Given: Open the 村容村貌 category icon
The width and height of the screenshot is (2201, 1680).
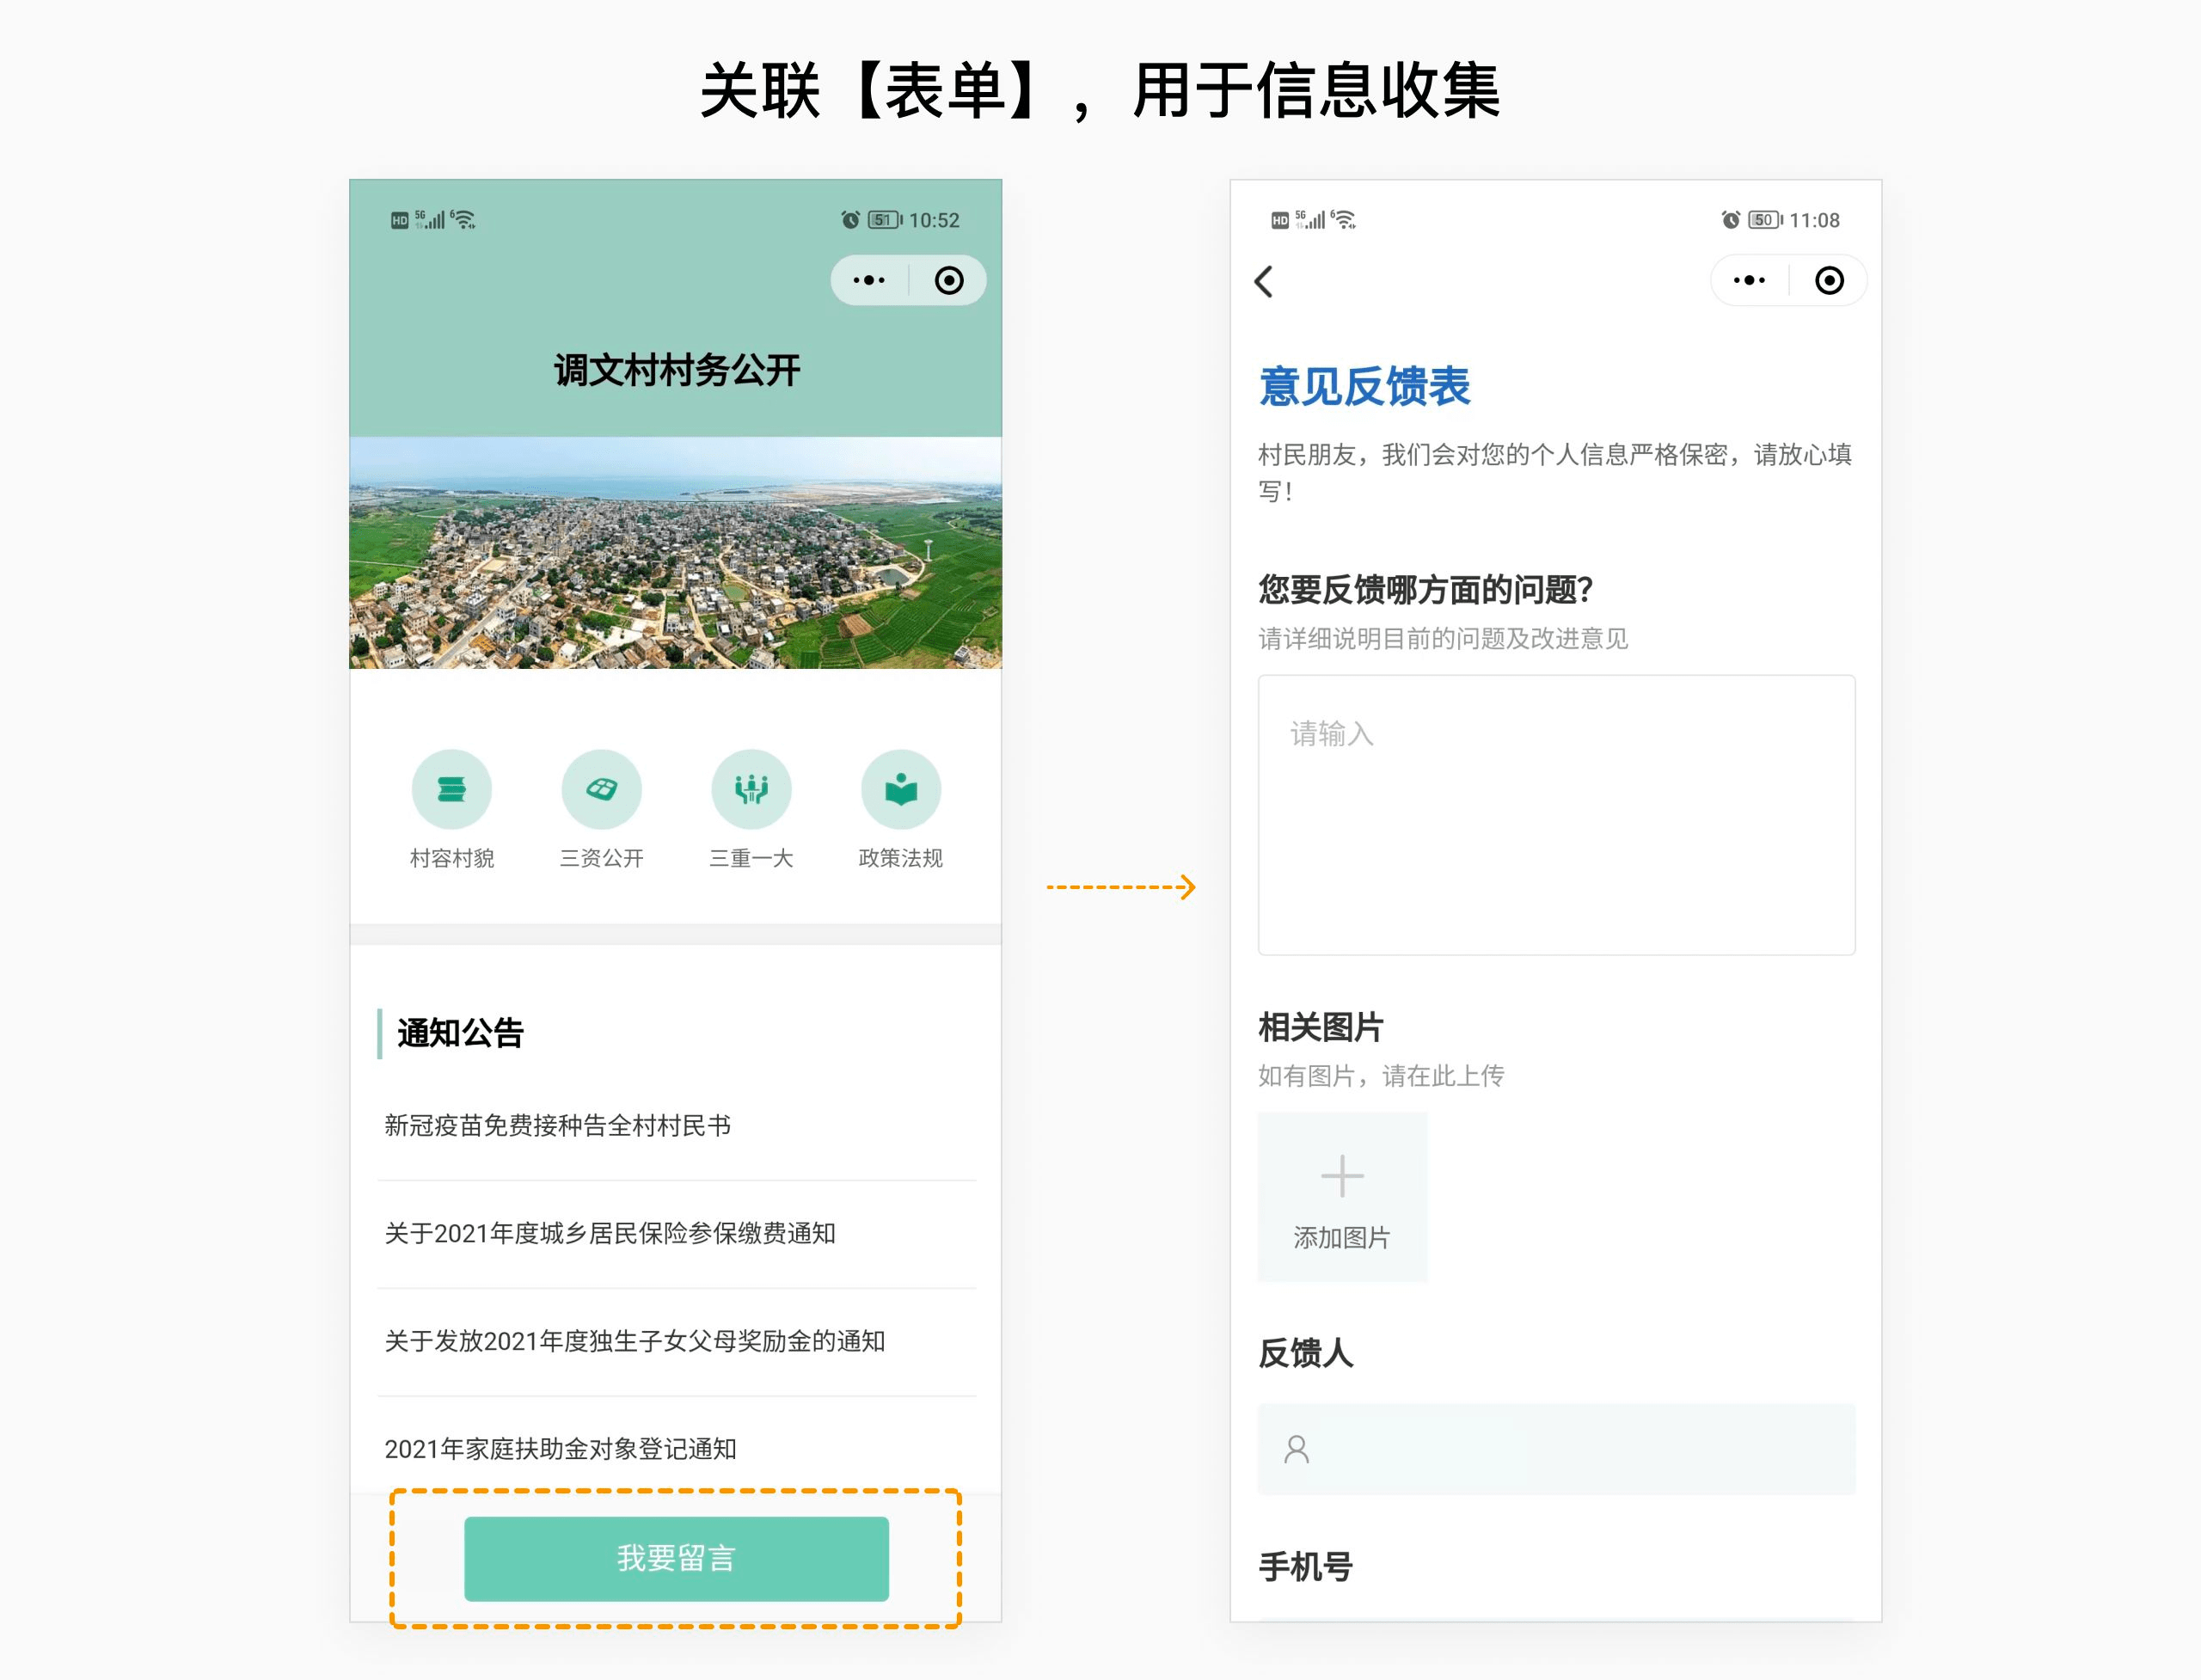Looking at the screenshot, I should coord(451,789).
